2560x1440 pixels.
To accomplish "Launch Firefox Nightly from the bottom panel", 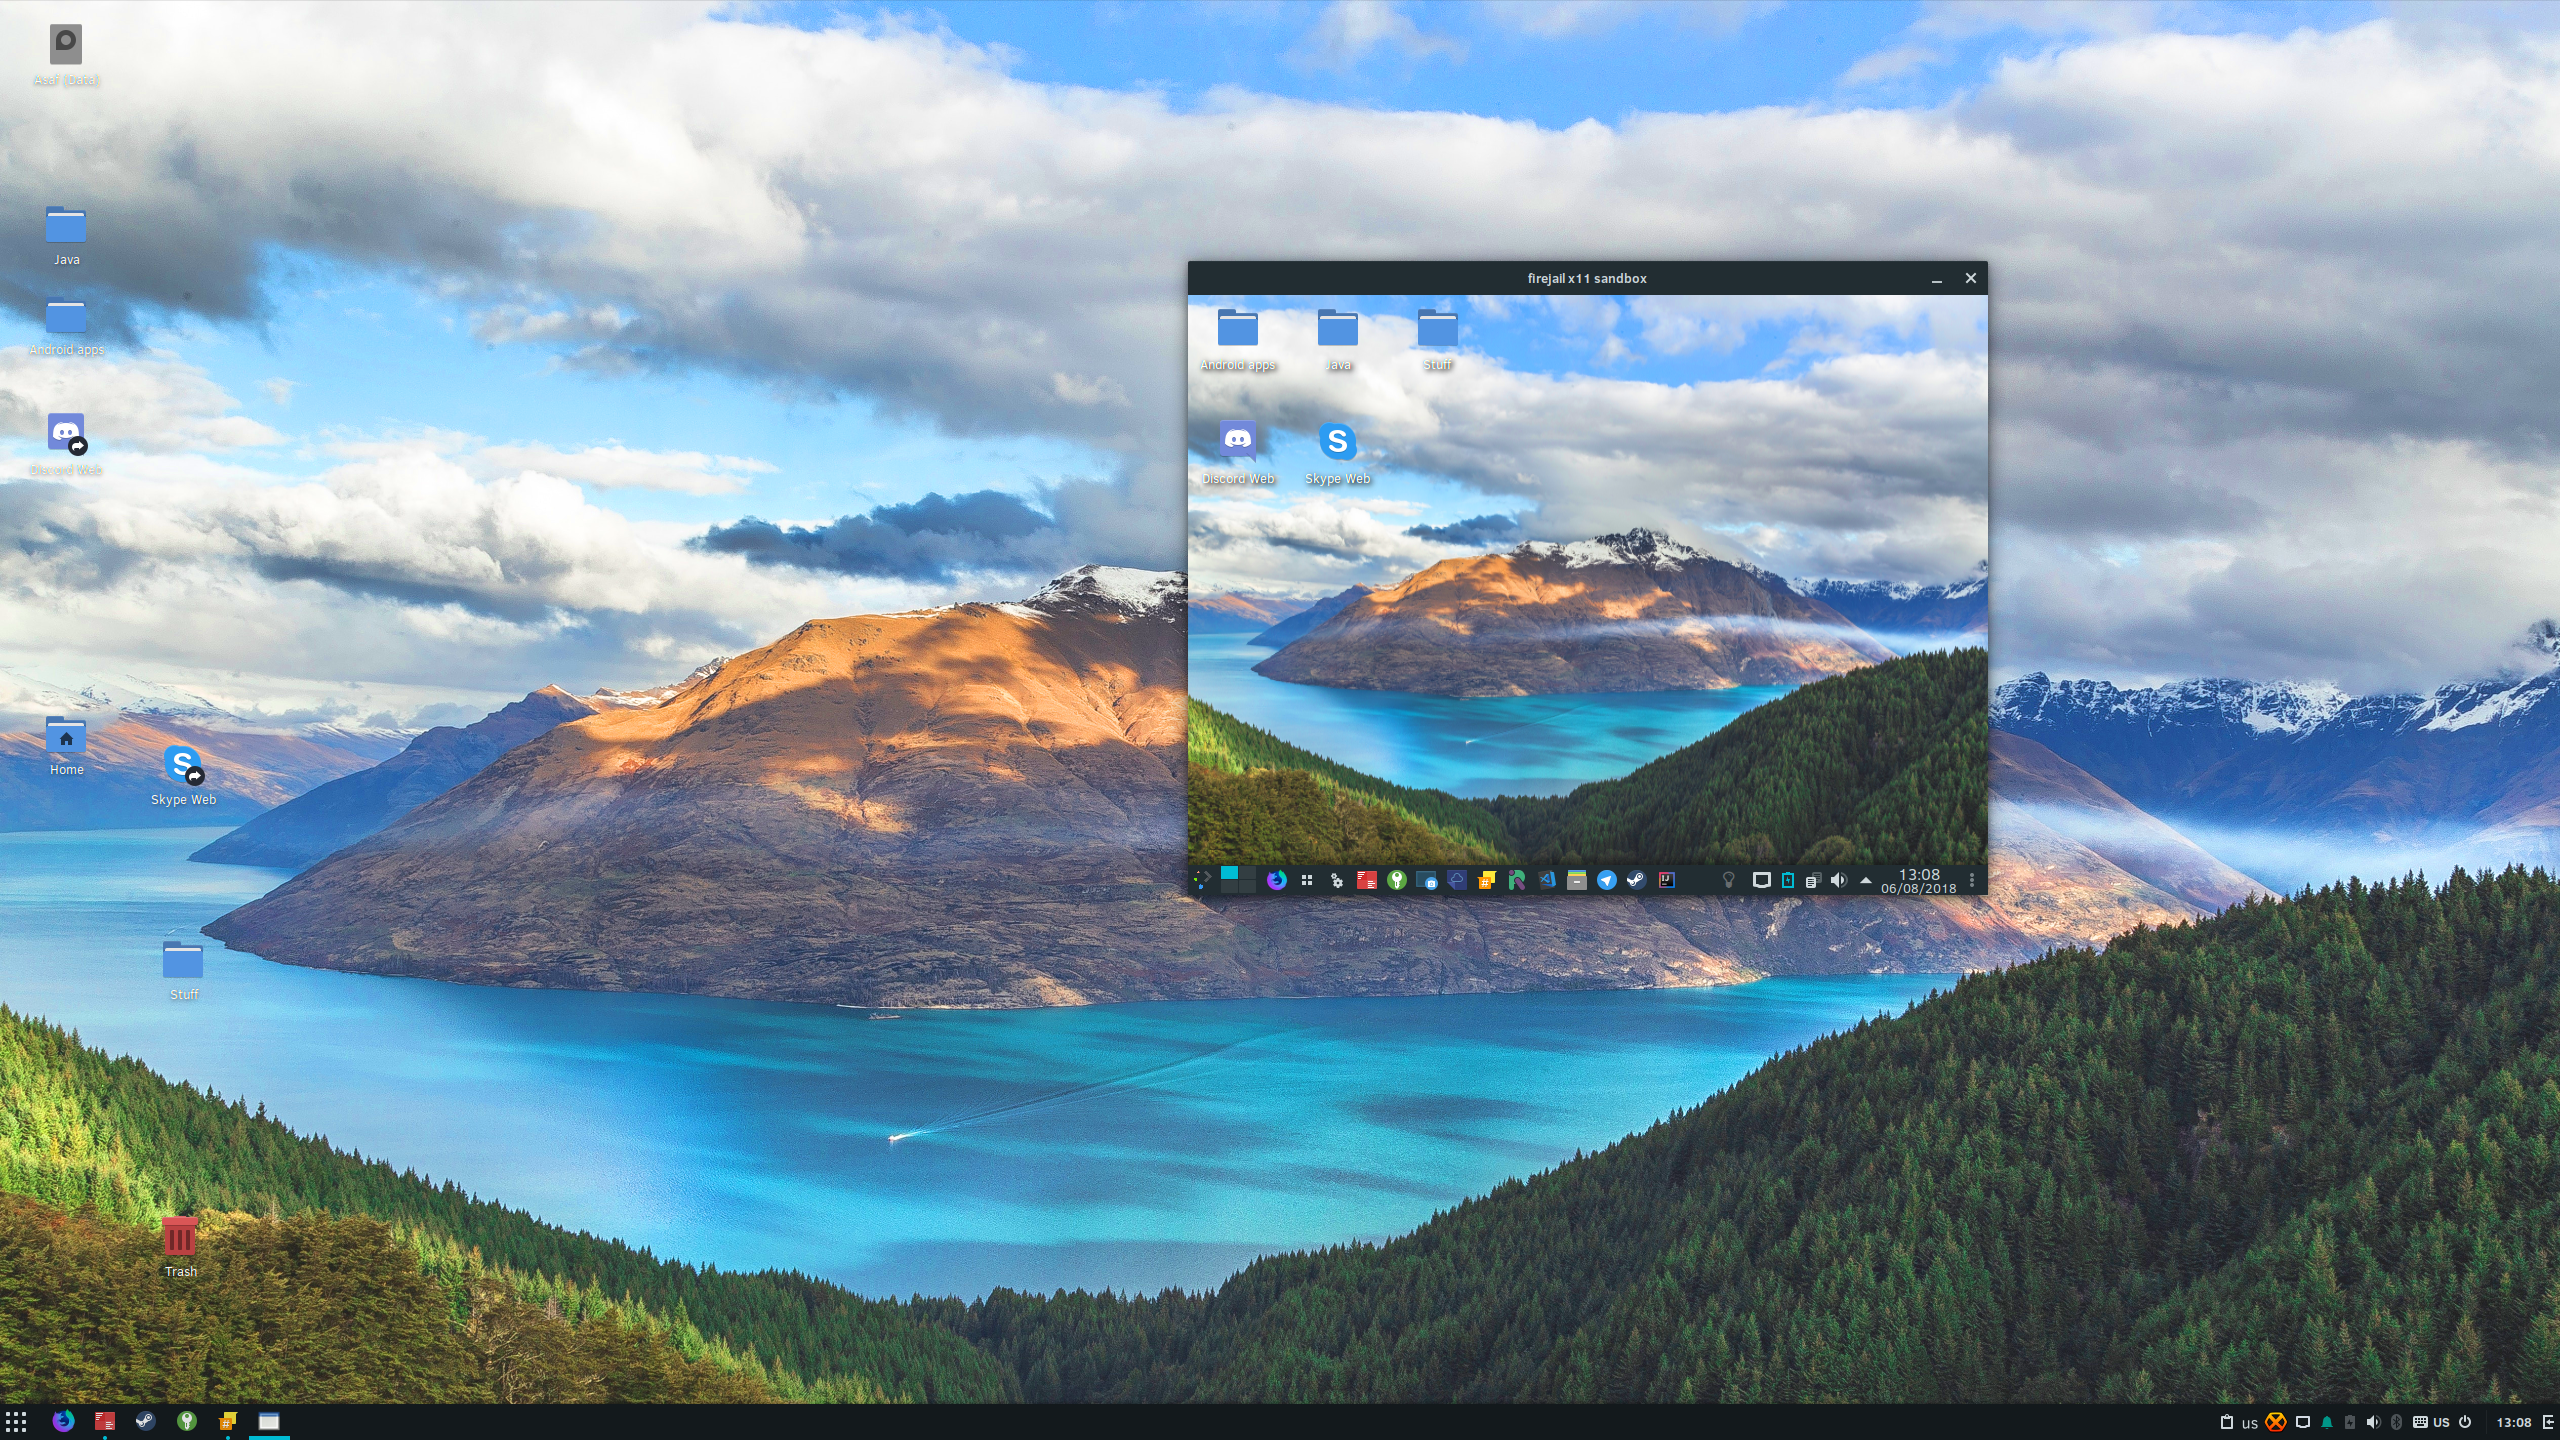I will coord(63,1421).
